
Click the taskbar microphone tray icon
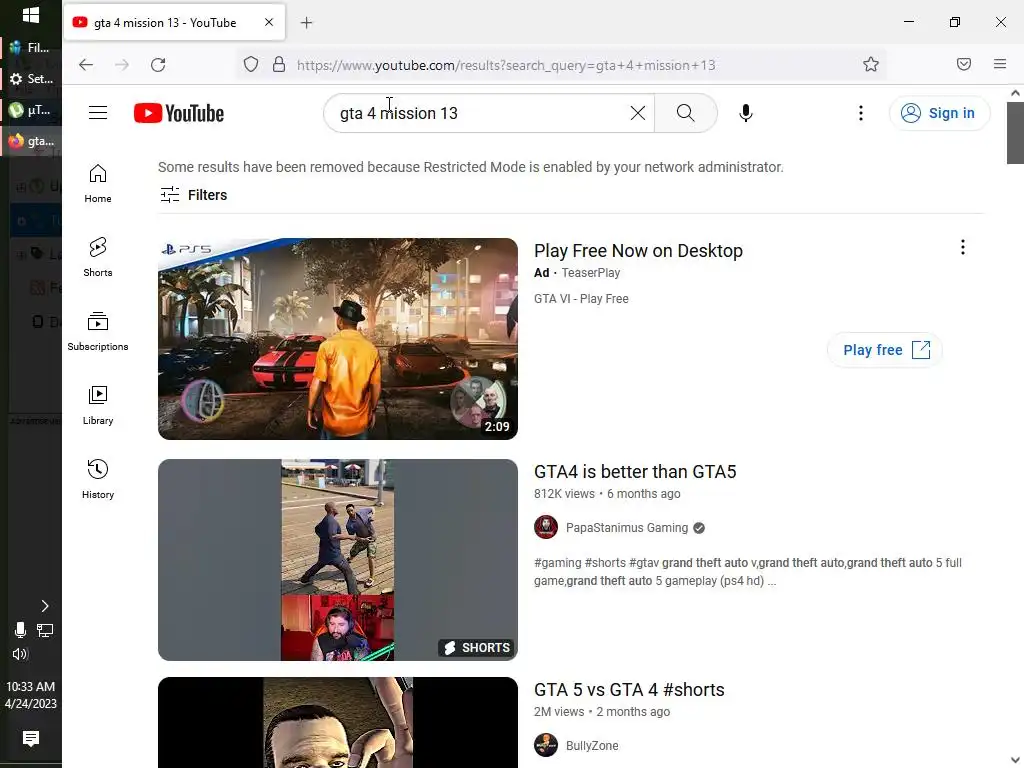pos(20,630)
